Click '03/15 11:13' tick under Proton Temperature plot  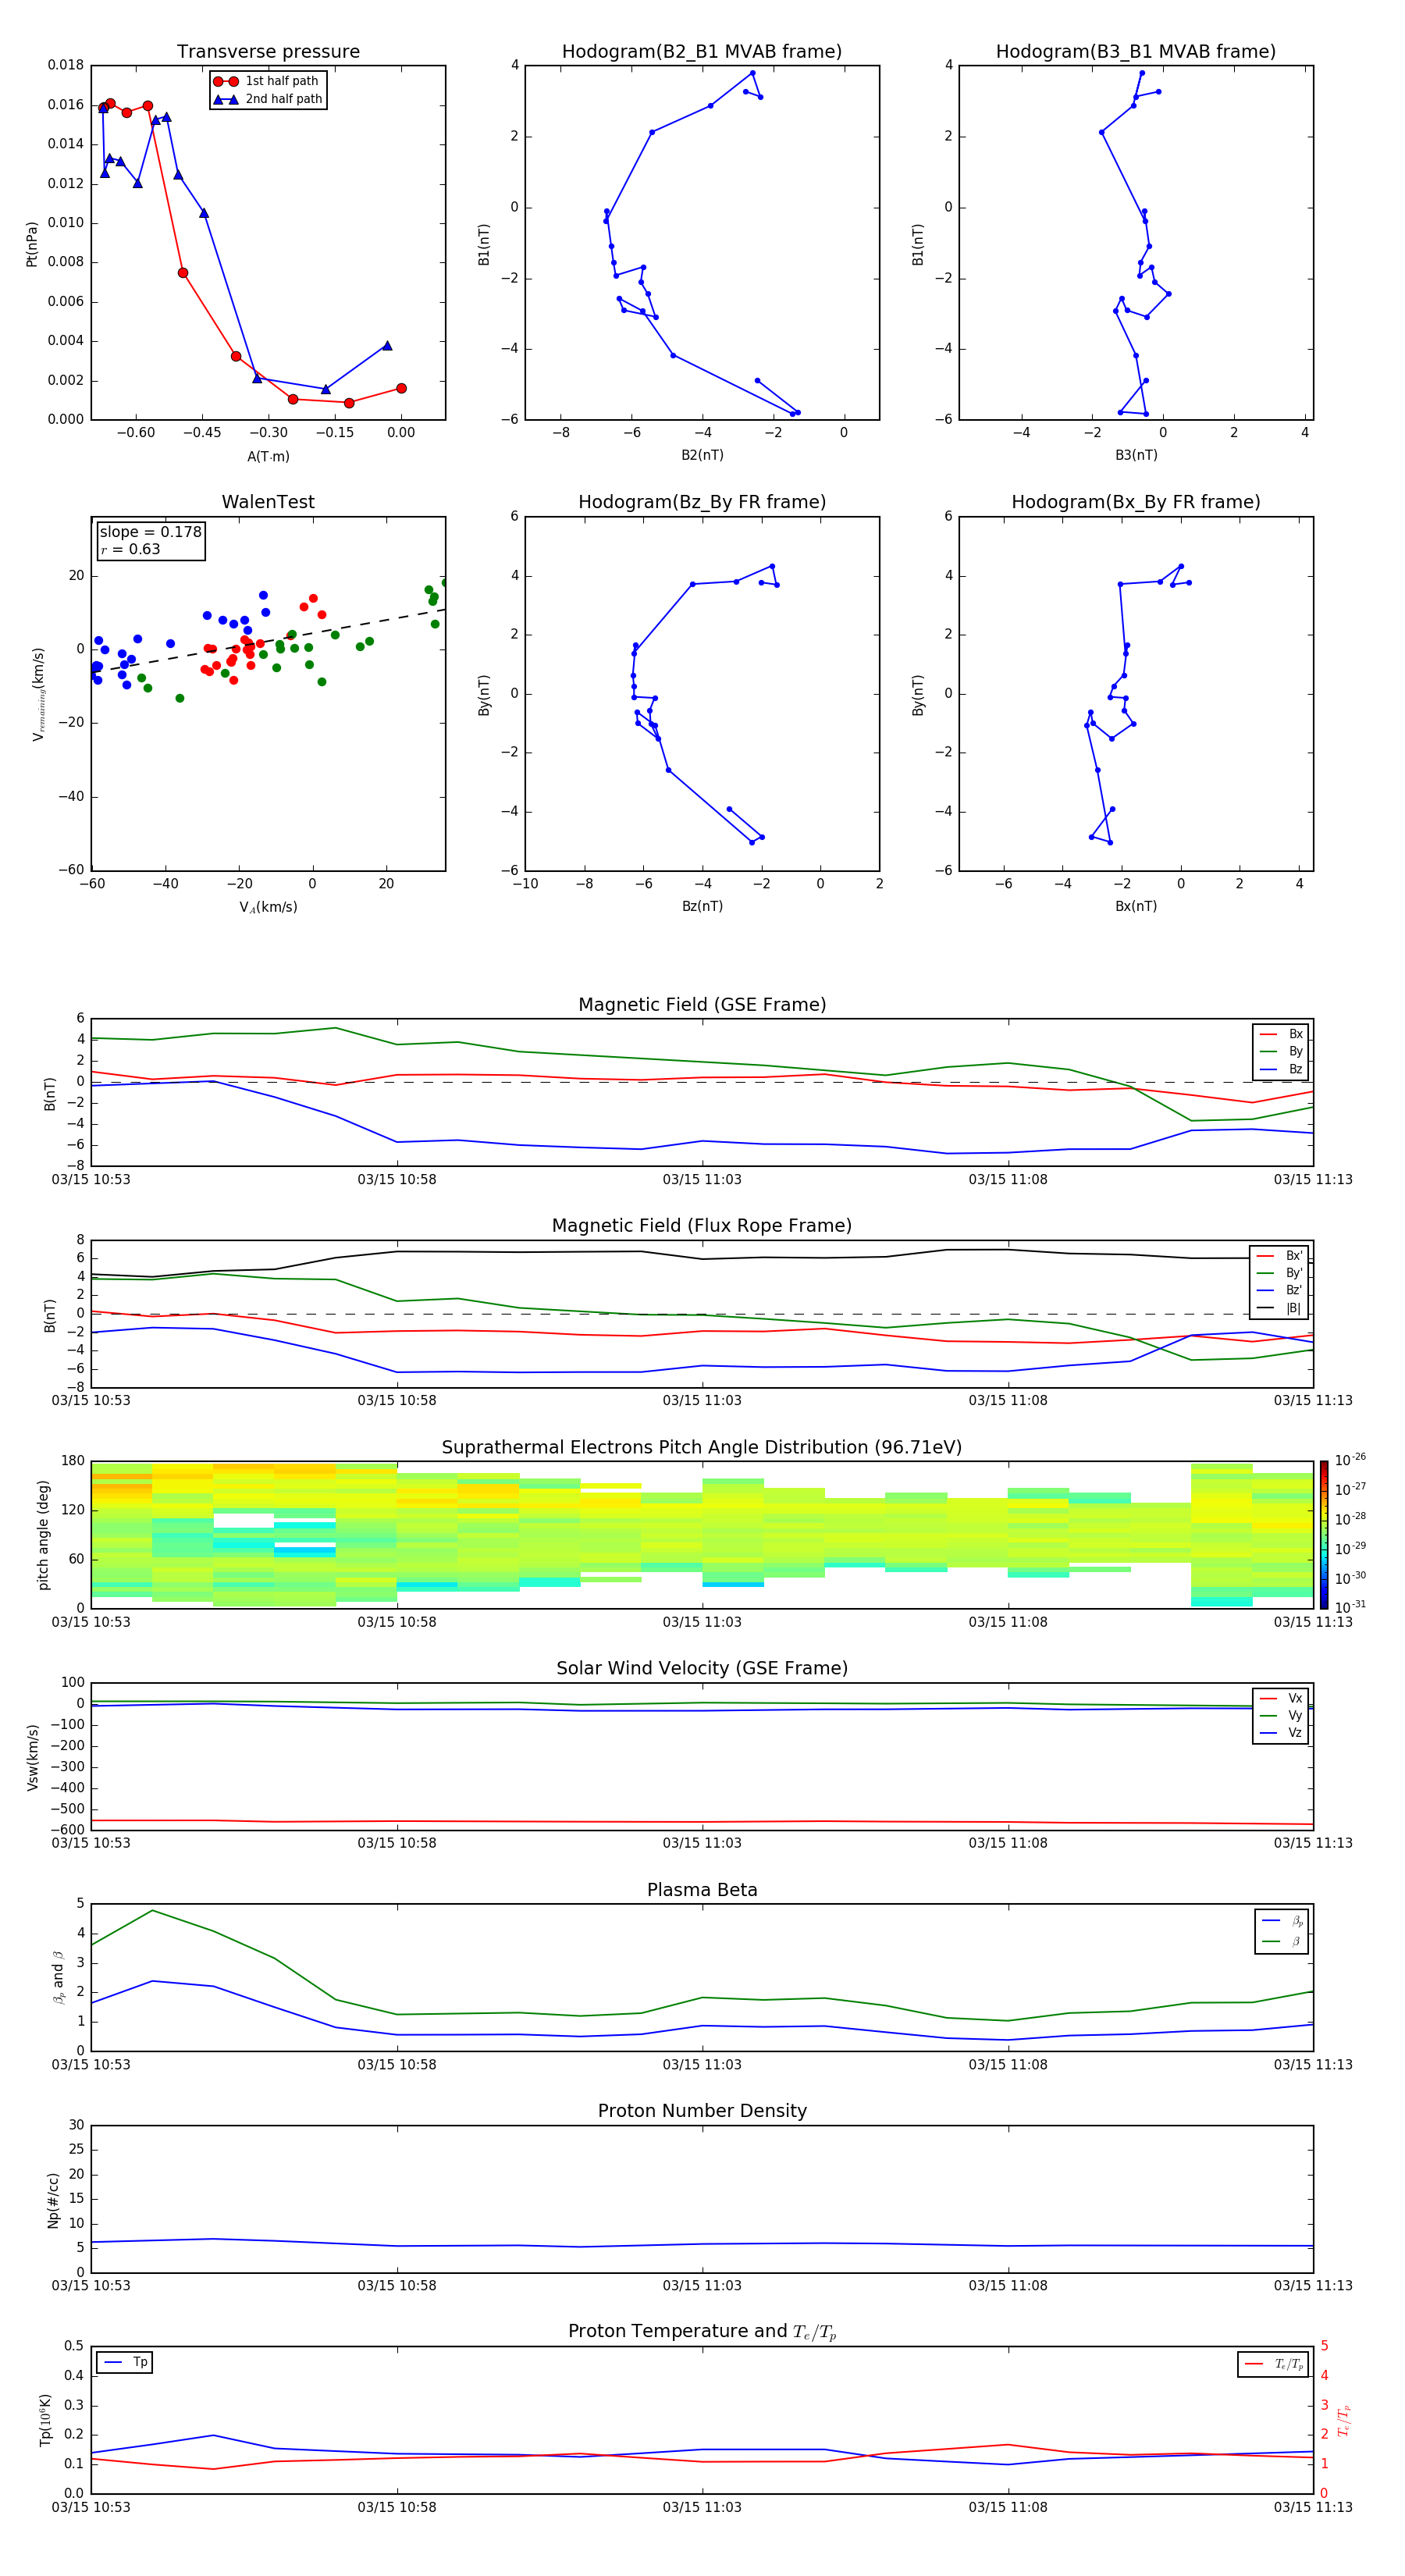tap(1313, 2507)
